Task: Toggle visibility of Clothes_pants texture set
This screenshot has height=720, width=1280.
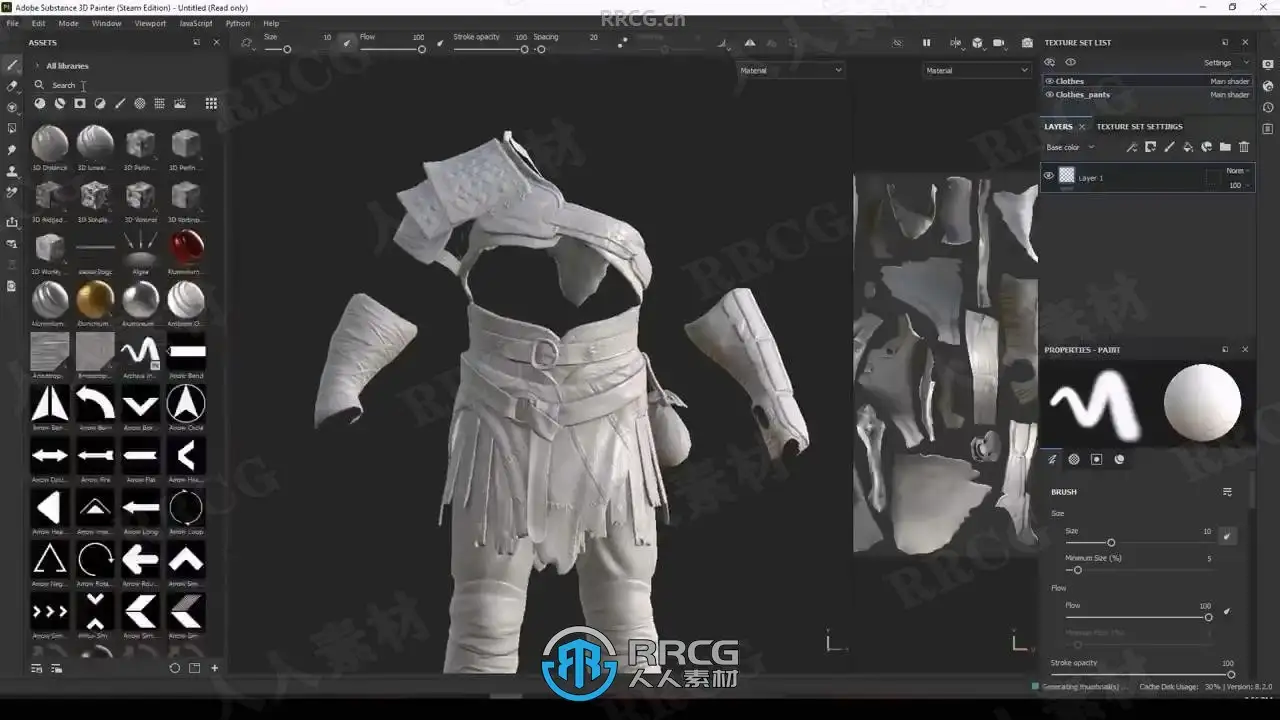Action: [1049, 95]
